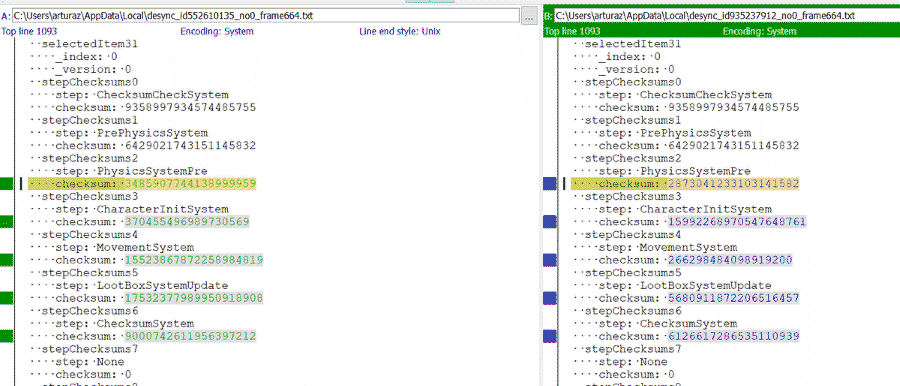Click 'step: LootBoxSystemUpdate' line in pane A
Image resolution: width=900 pixels, height=386 pixels.
(141, 285)
